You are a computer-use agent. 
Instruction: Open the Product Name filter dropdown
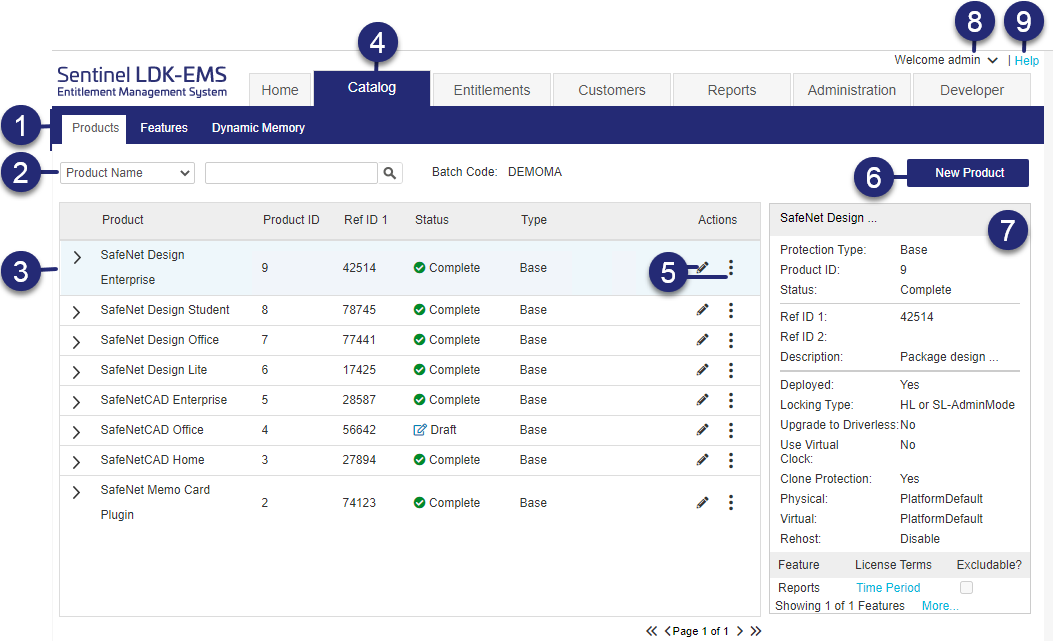point(128,173)
